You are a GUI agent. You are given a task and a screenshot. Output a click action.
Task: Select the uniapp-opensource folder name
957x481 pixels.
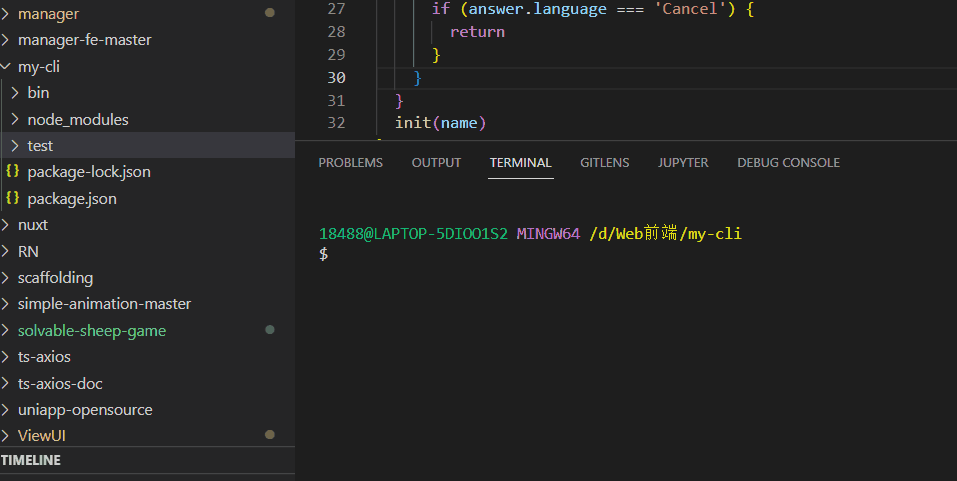tap(85, 410)
